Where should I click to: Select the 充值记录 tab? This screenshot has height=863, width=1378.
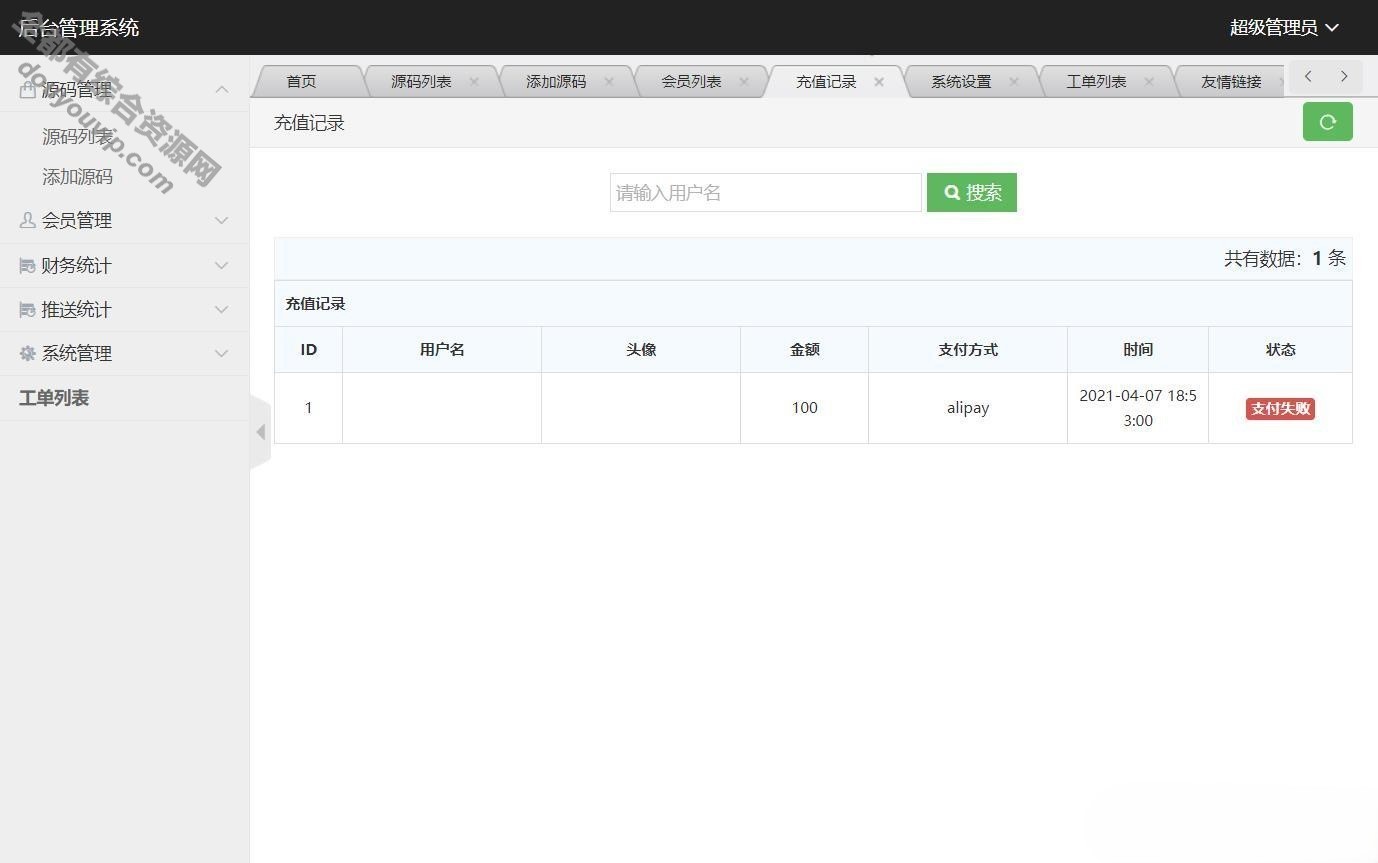point(826,82)
